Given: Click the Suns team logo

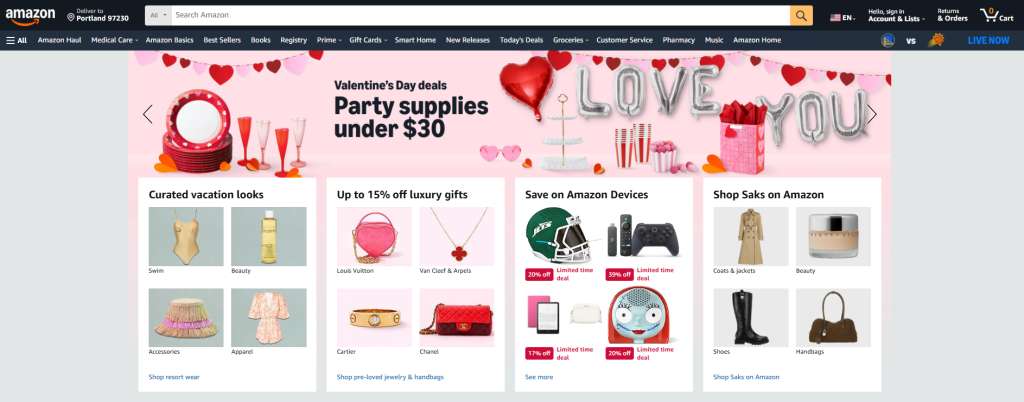Looking at the screenshot, I should click(936, 40).
